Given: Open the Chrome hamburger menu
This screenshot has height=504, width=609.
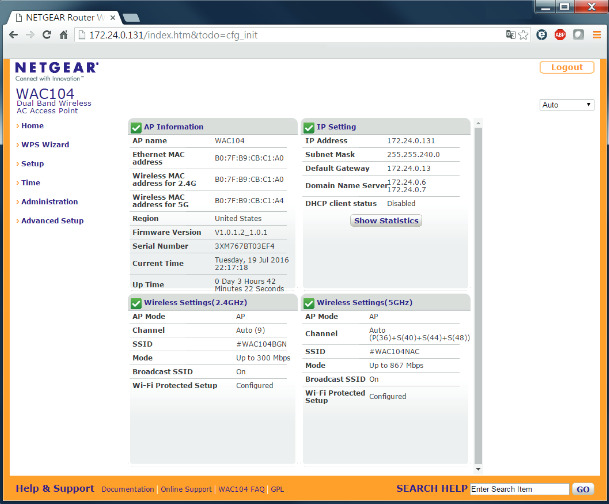Looking at the screenshot, I should tap(597, 35).
